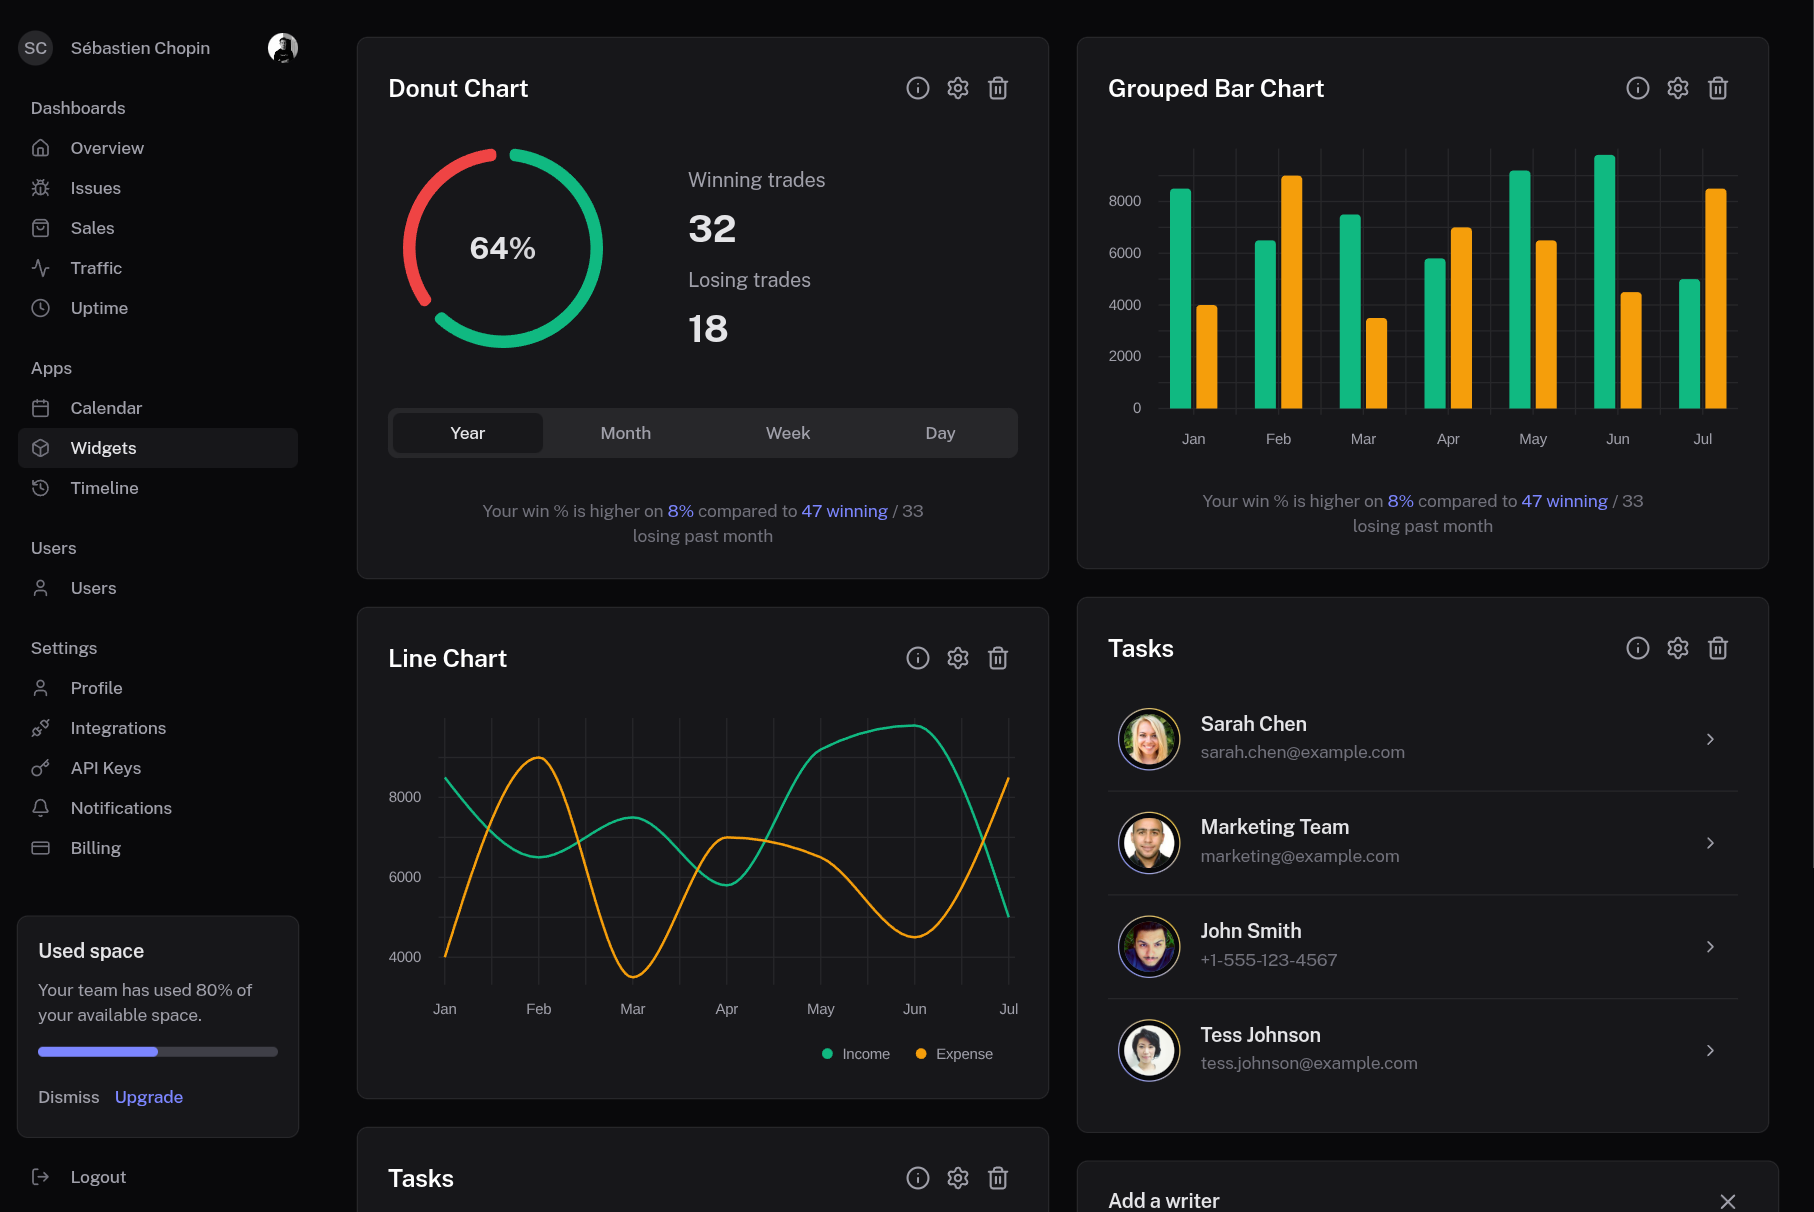The height and width of the screenshot is (1212, 1814).
Task: Show info for the Line Chart
Action: (x=917, y=658)
